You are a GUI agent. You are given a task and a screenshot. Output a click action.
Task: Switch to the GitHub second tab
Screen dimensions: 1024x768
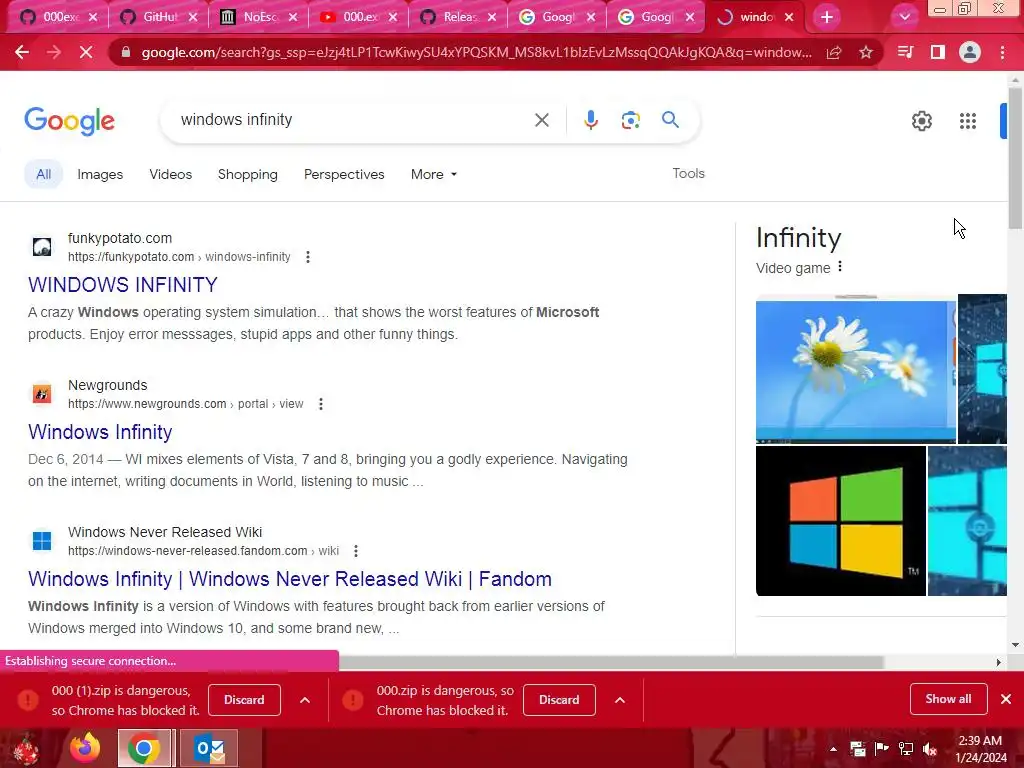[157, 17]
